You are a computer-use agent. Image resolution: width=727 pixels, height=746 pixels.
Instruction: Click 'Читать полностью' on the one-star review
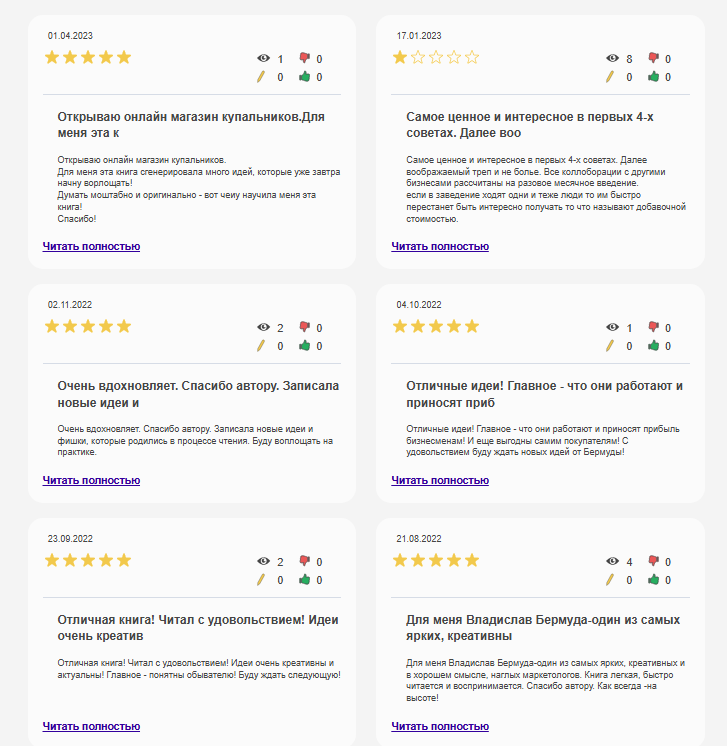point(440,246)
